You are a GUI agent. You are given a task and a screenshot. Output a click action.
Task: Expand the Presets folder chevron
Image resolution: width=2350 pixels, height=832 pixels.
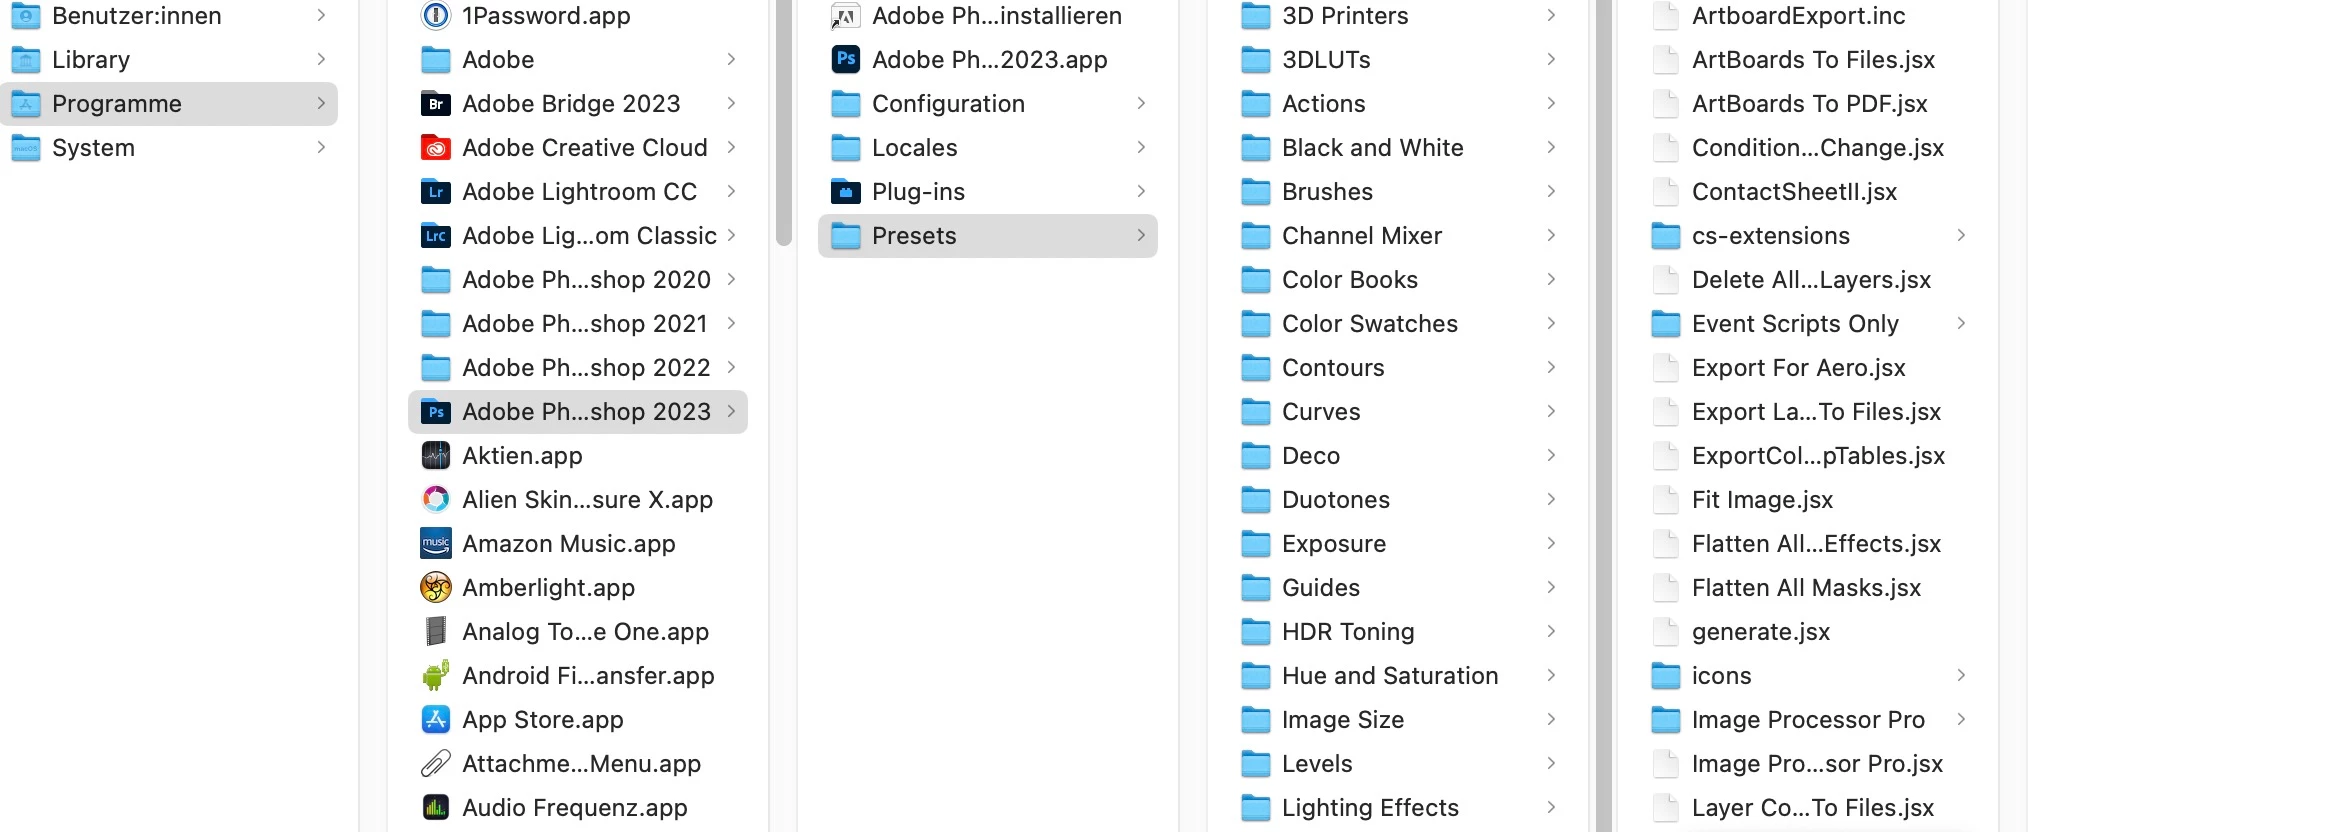tap(1141, 236)
